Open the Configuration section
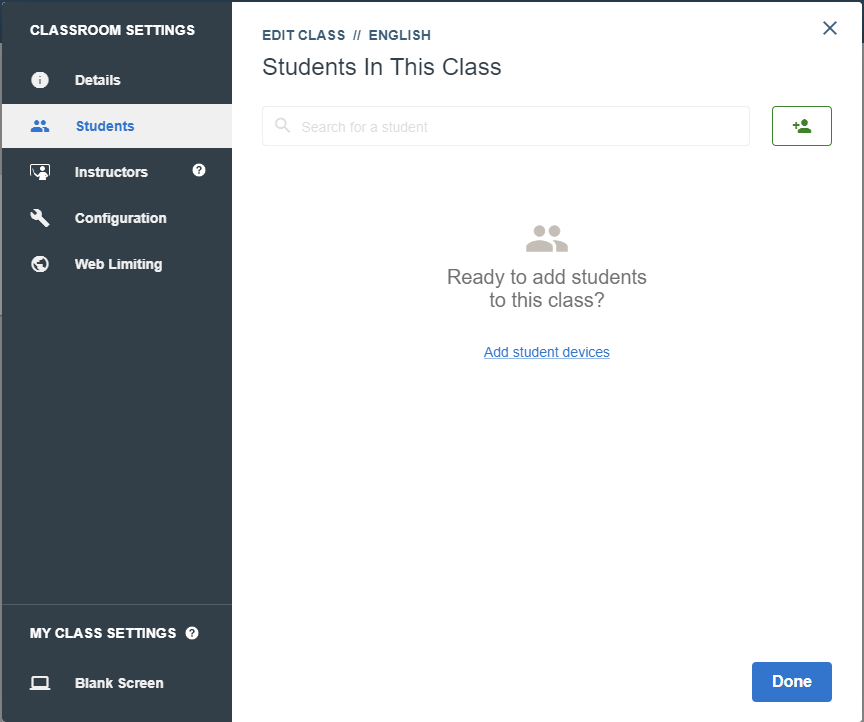The image size is (864, 722). pyautogui.click(x=117, y=218)
